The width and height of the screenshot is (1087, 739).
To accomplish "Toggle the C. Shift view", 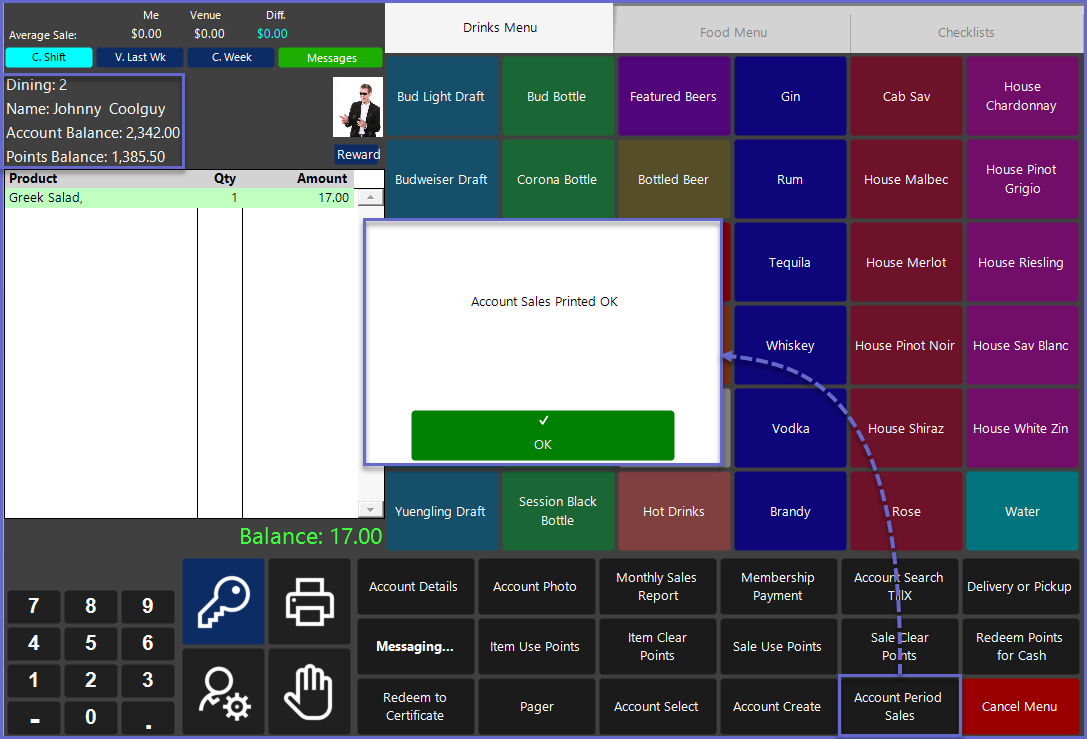I will click(x=49, y=57).
